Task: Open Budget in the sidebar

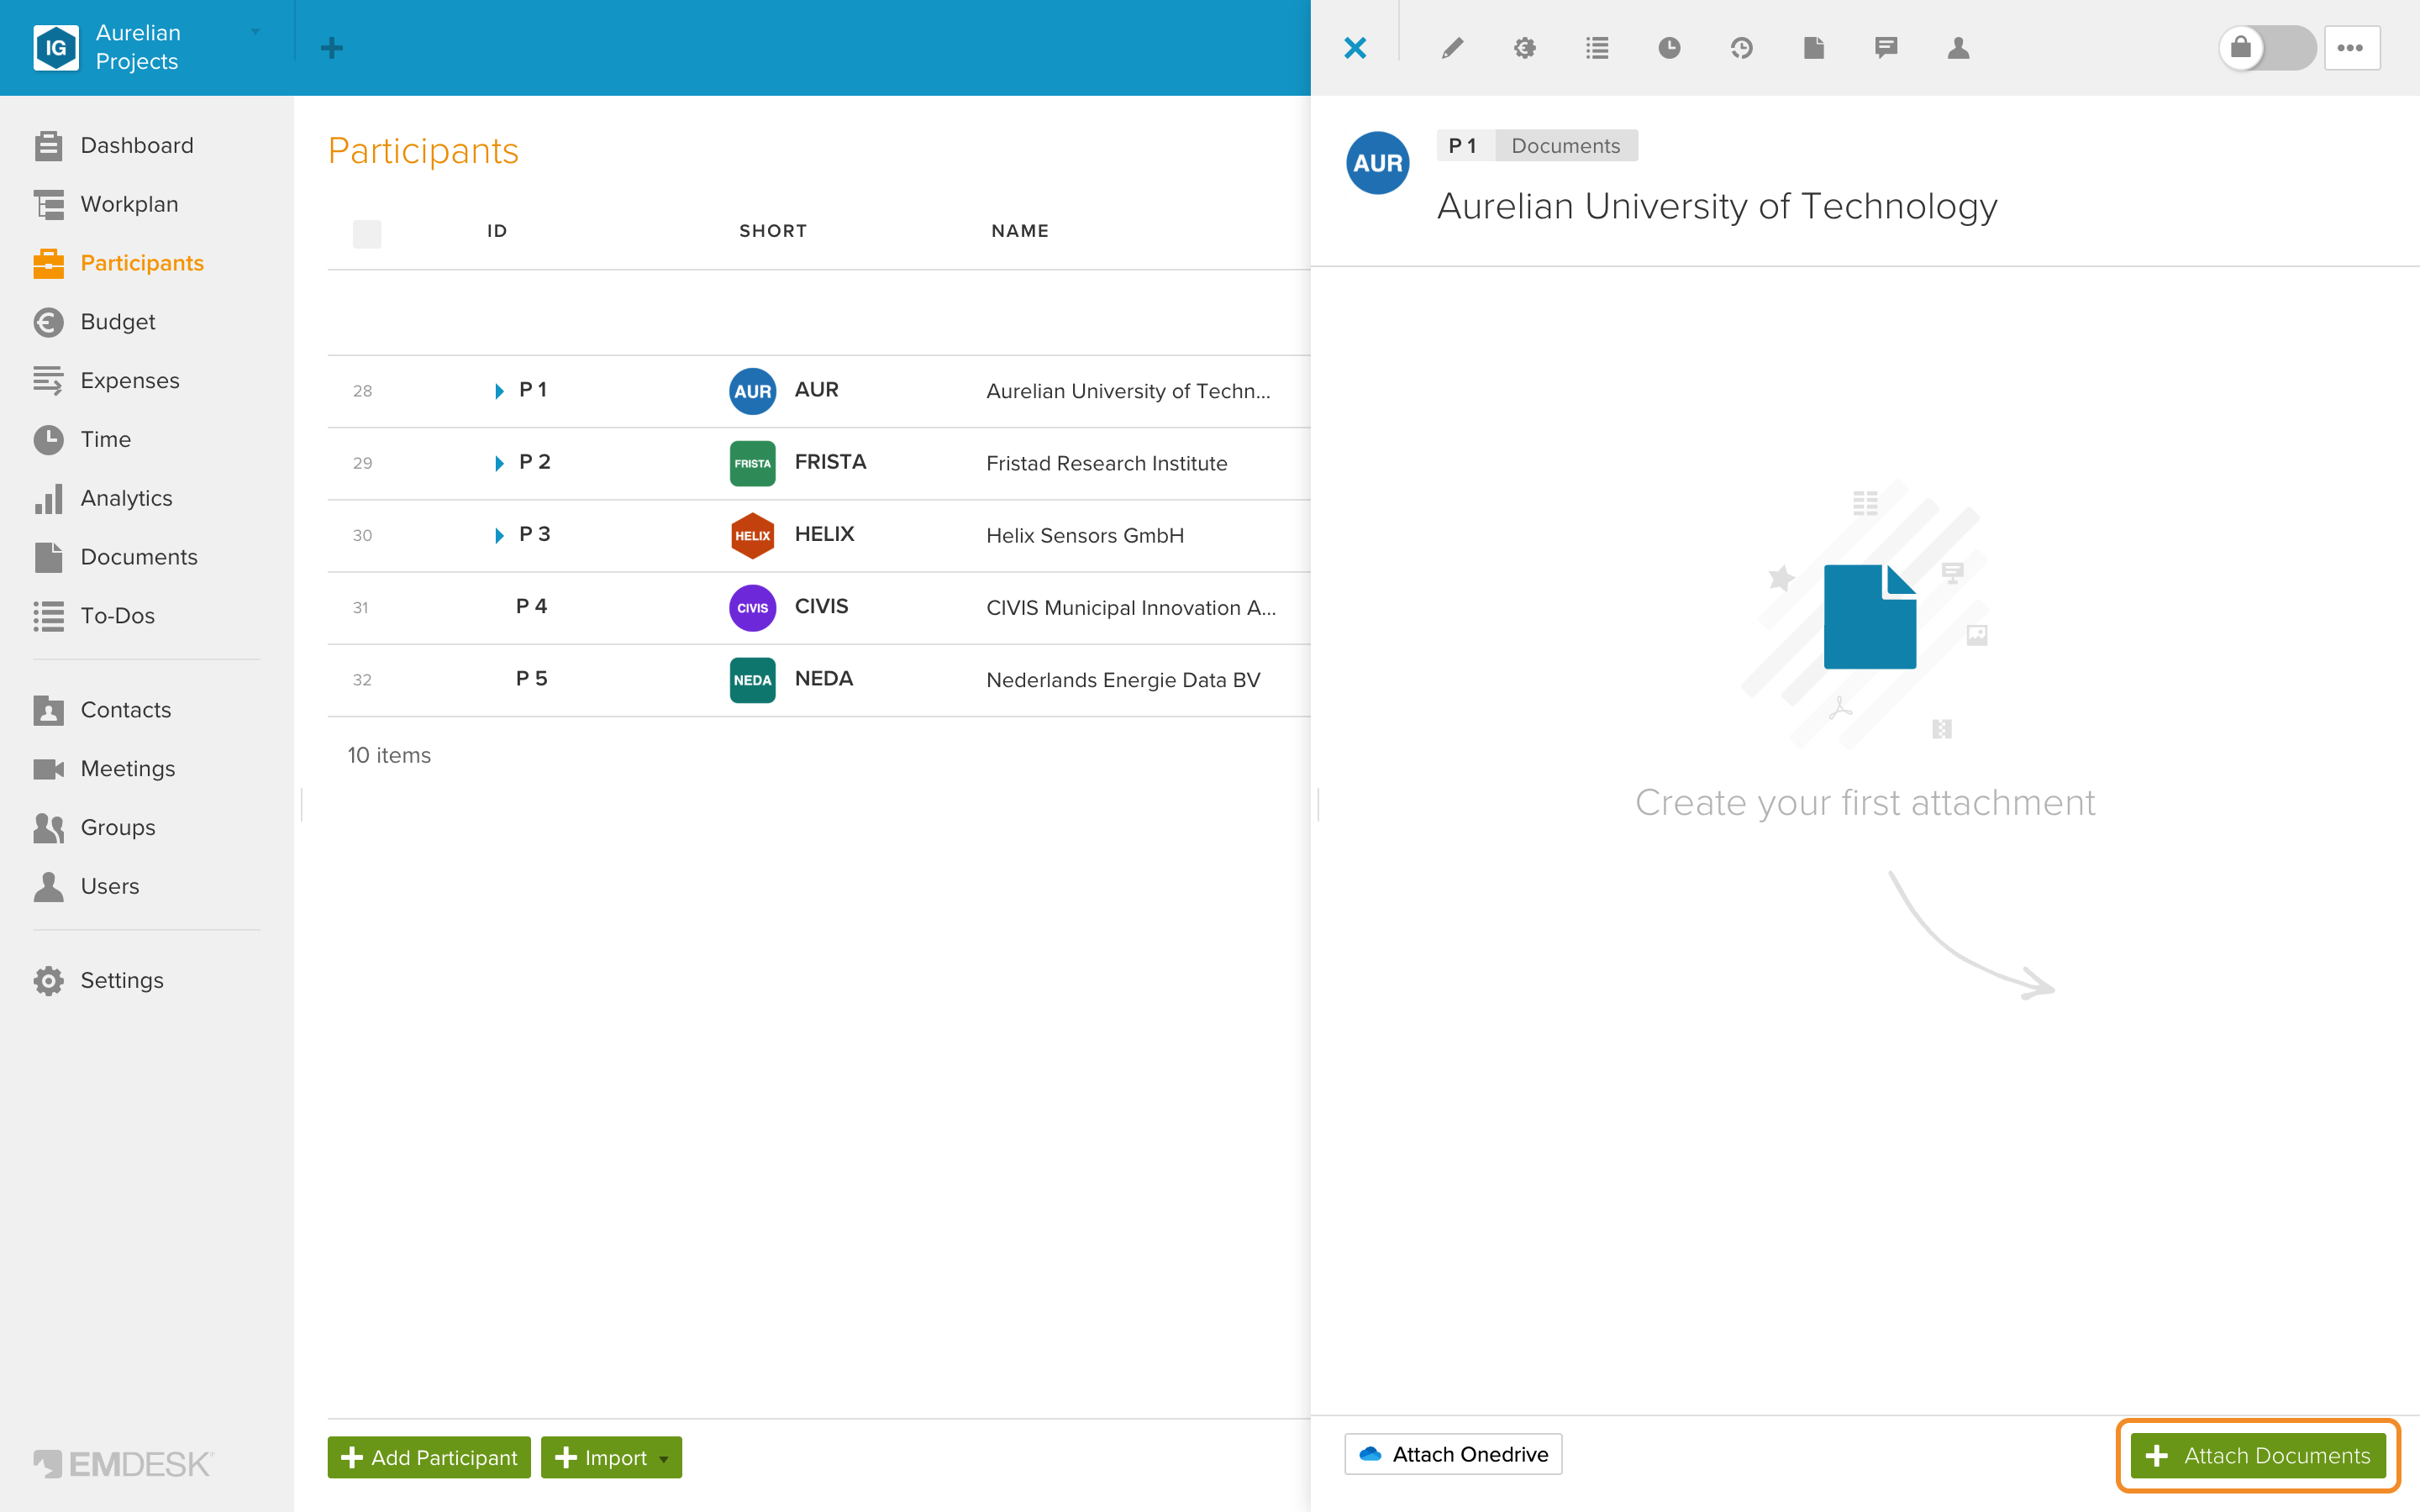Action: tap(118, 322)
